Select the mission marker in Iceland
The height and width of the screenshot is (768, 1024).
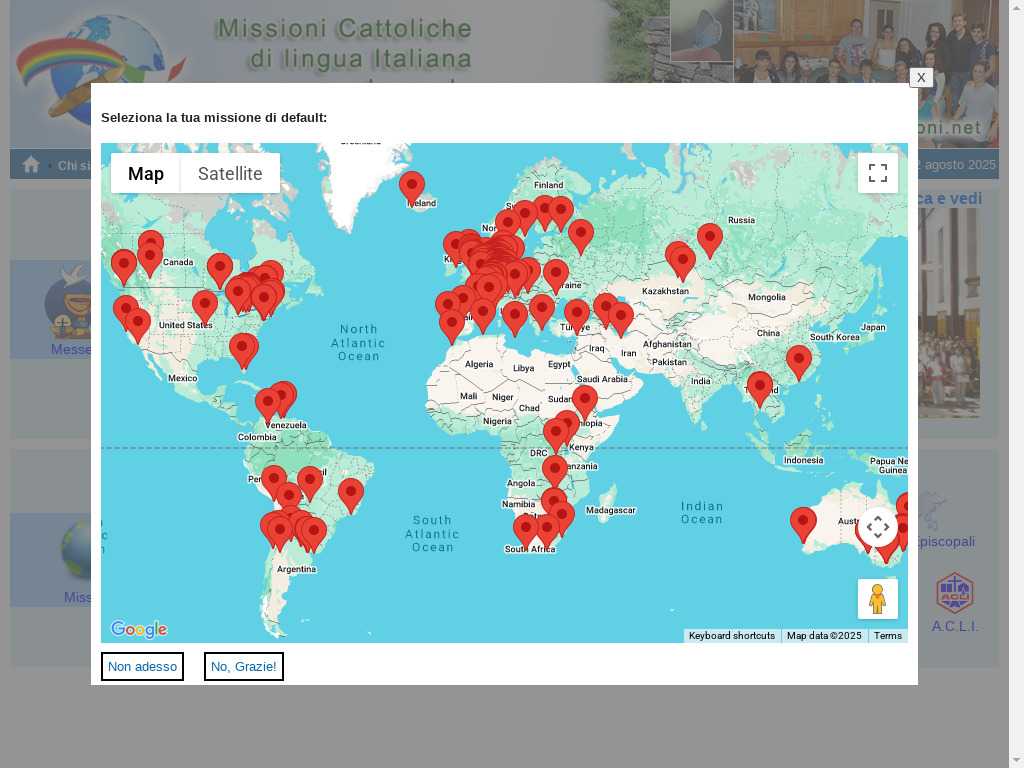point(412,187)
